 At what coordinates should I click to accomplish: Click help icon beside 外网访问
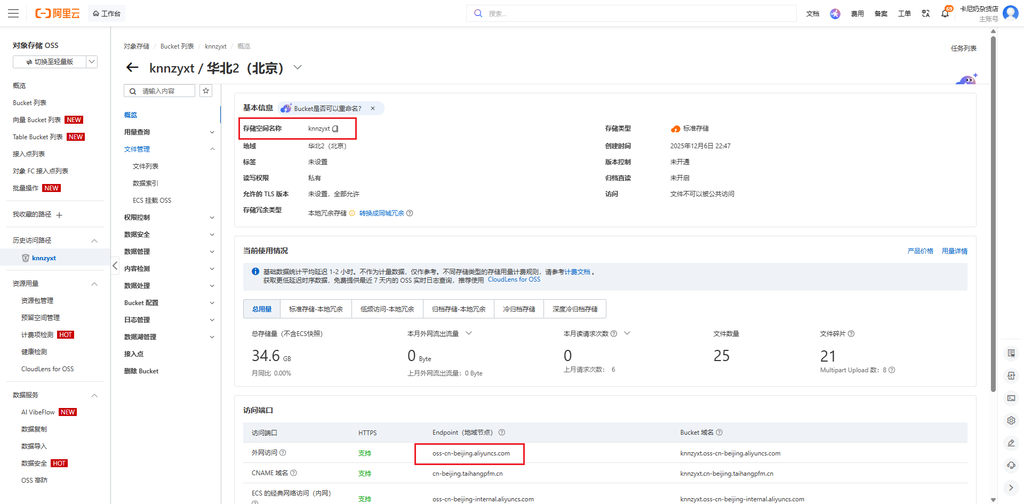(x=283, y=452)
